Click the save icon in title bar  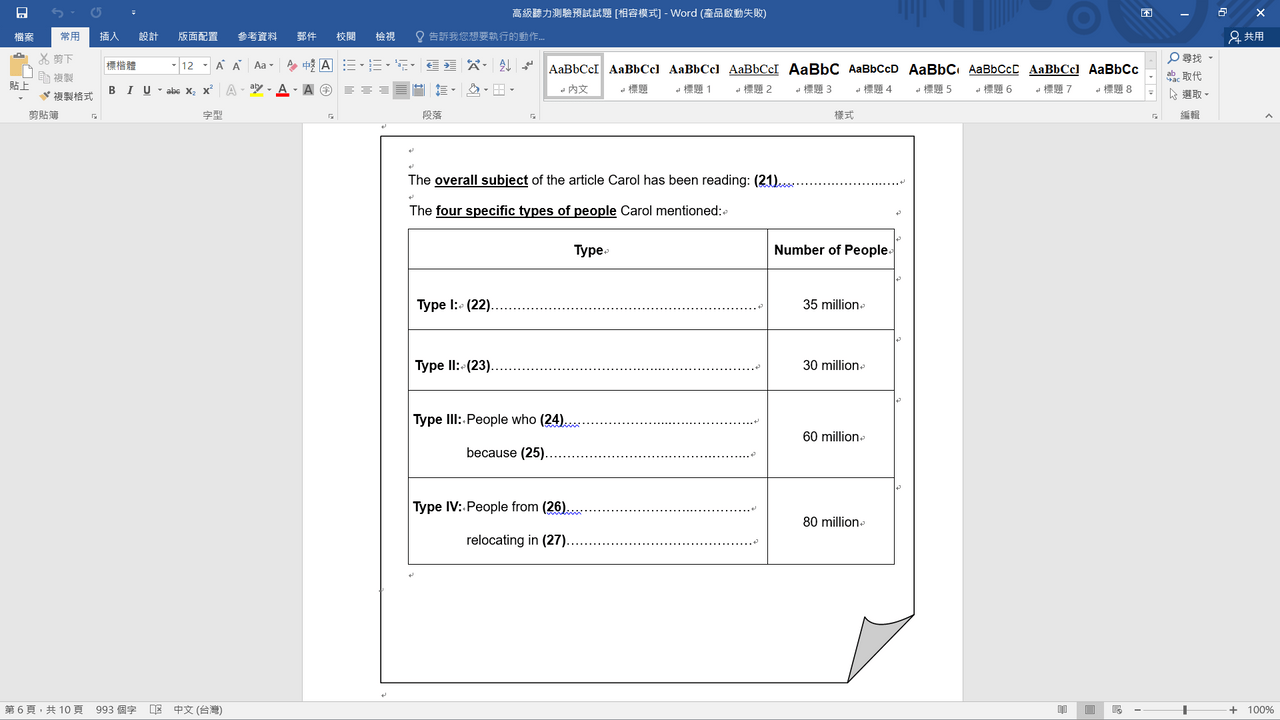coord(22,13)
